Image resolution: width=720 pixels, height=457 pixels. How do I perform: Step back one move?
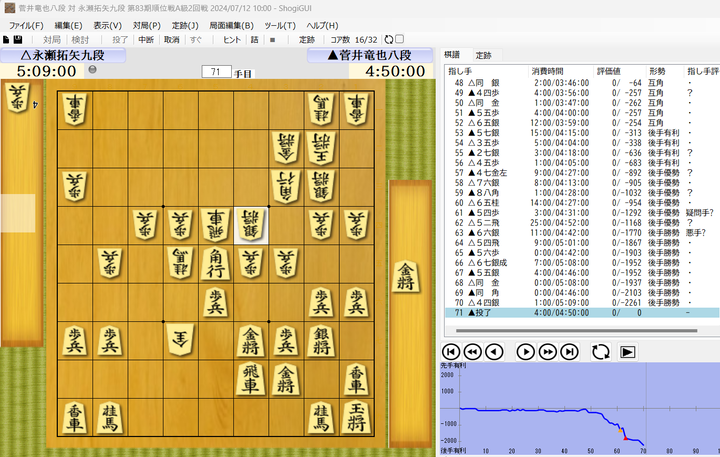(x=494, y=352)
